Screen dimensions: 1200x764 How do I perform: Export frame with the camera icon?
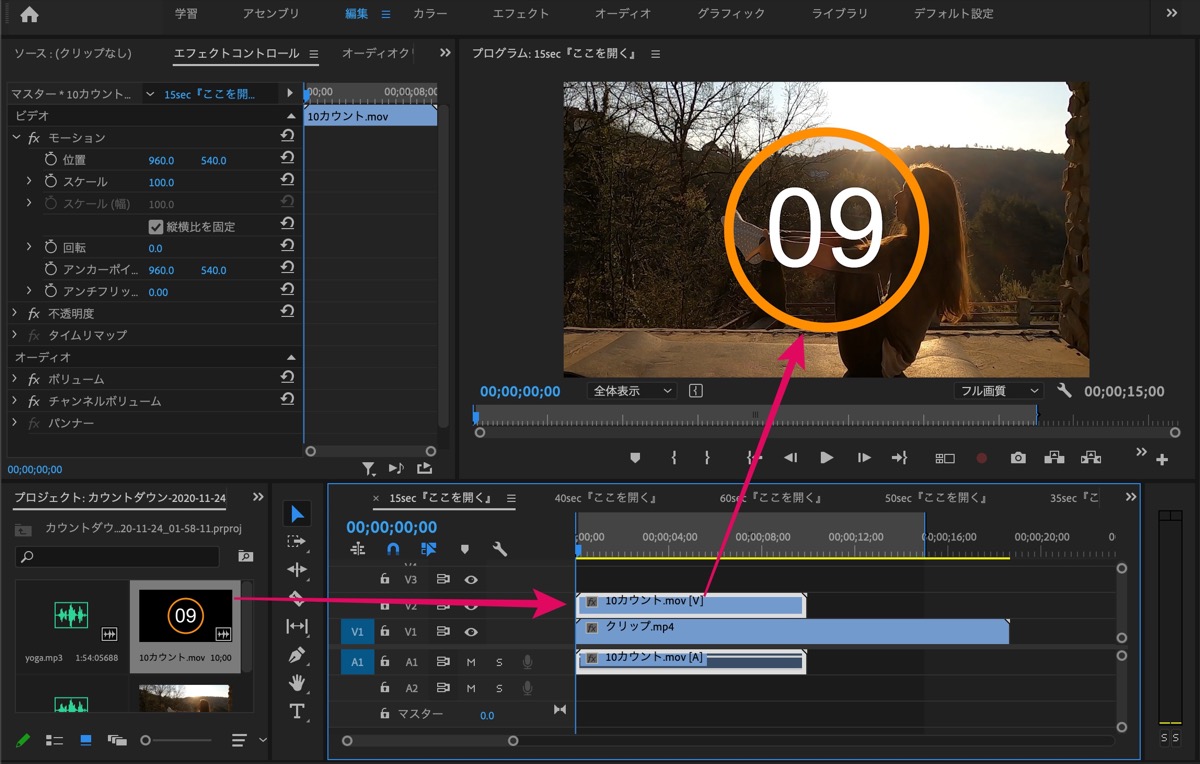[1018, 458]
